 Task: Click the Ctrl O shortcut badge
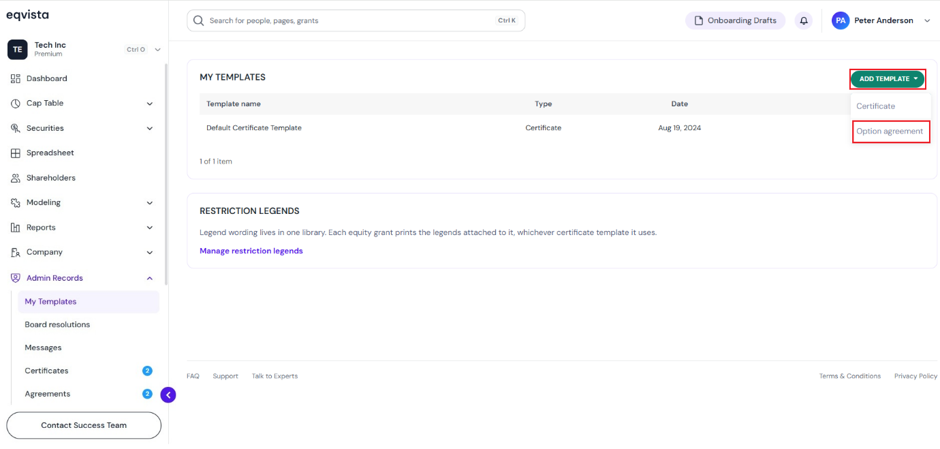[135, 50]
